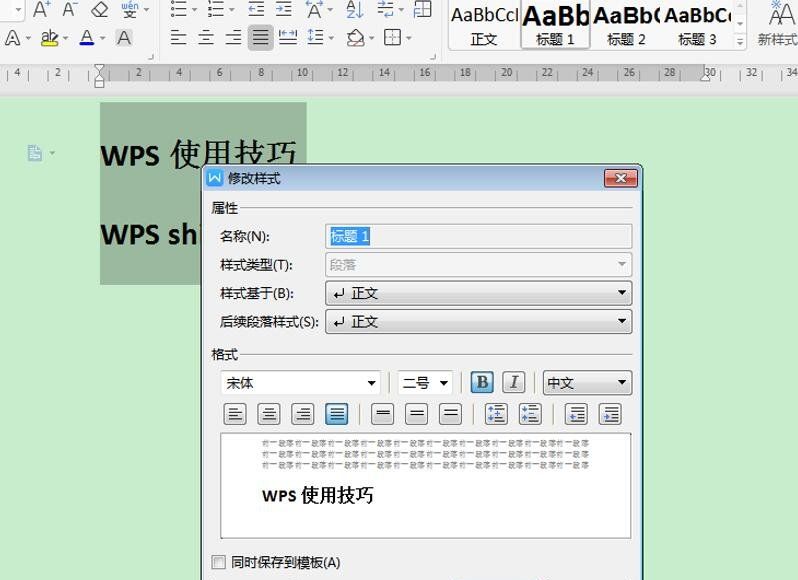Open the text effects outlined A icon
Screen dimensions: 798x580
click(x=13, y=38)
